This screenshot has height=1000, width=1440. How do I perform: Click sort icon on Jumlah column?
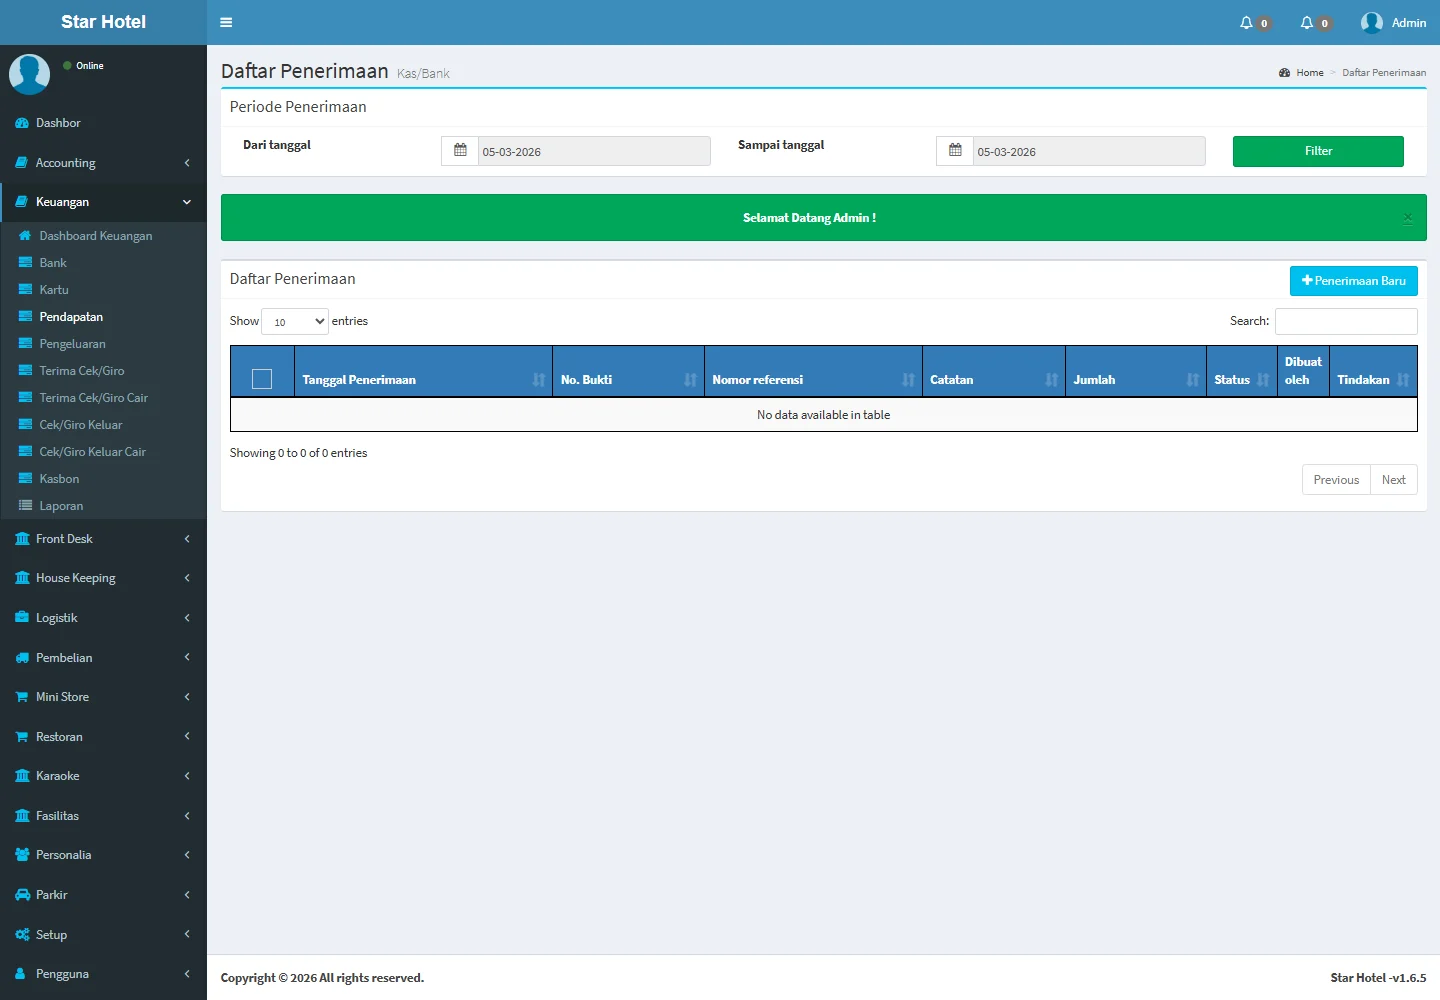[x=1192, y=380]
